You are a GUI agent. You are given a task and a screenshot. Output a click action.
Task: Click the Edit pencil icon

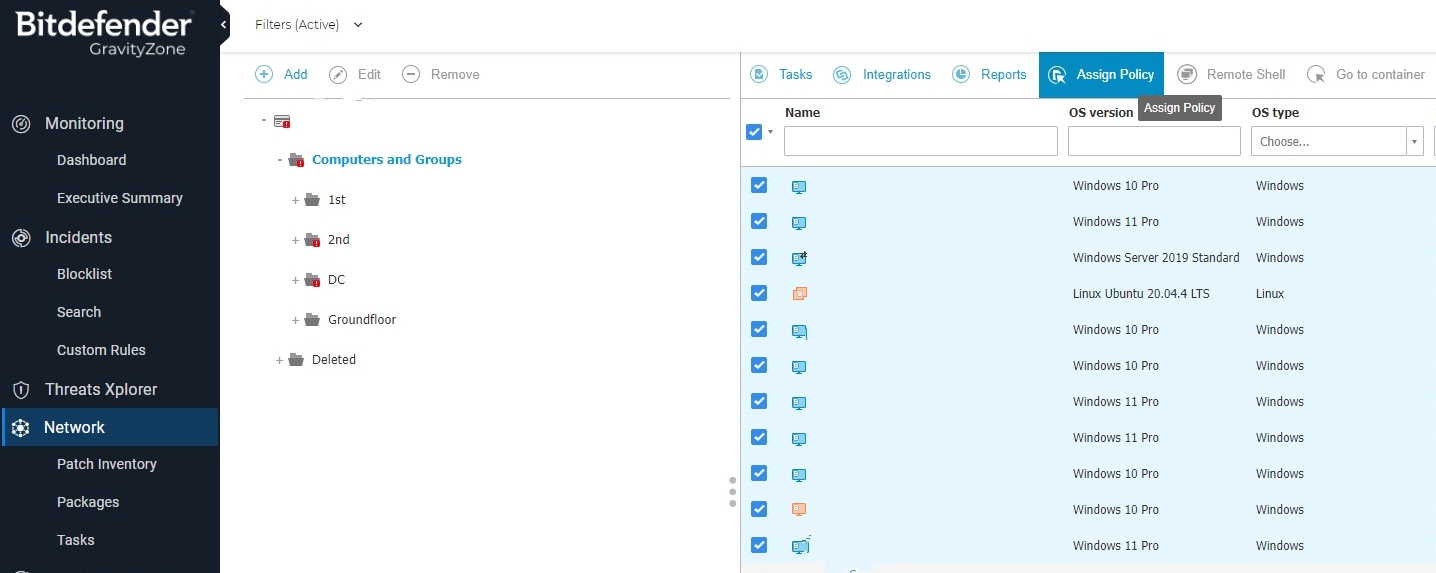point(339,74)
